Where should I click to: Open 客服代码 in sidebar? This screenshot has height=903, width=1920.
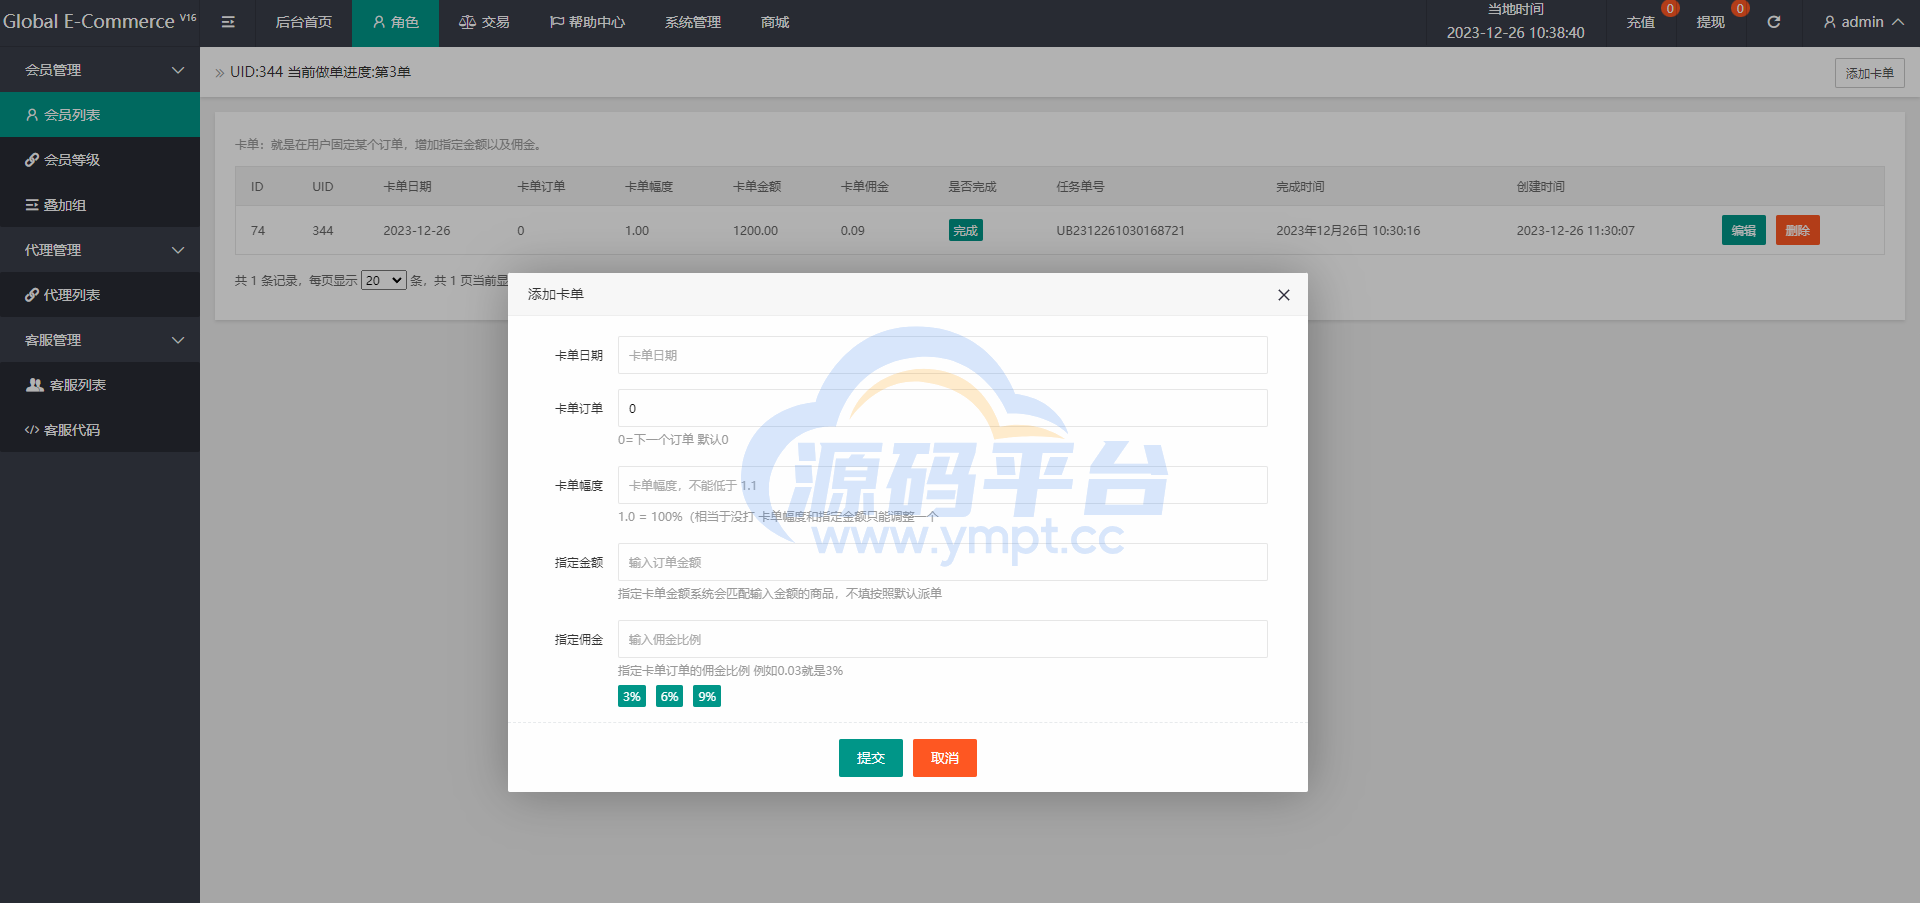100,430
